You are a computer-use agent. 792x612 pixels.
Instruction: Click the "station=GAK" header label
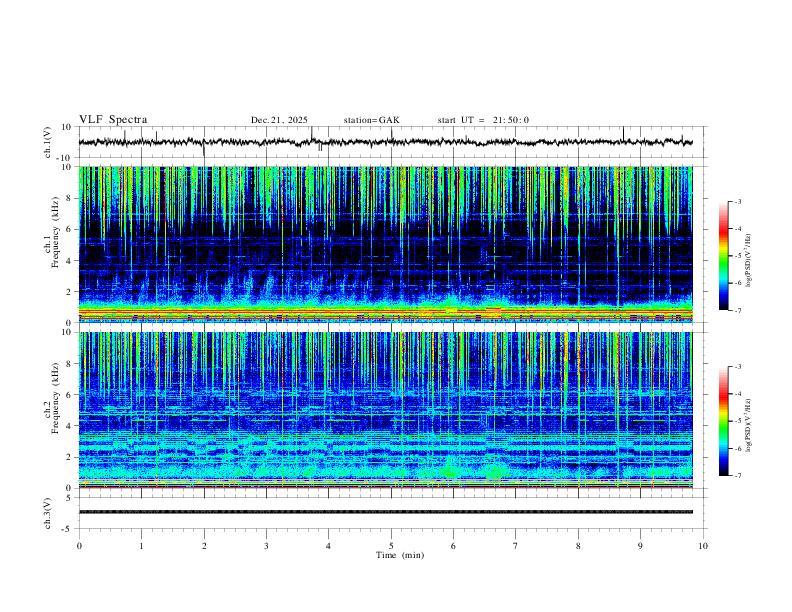point(371,120)
